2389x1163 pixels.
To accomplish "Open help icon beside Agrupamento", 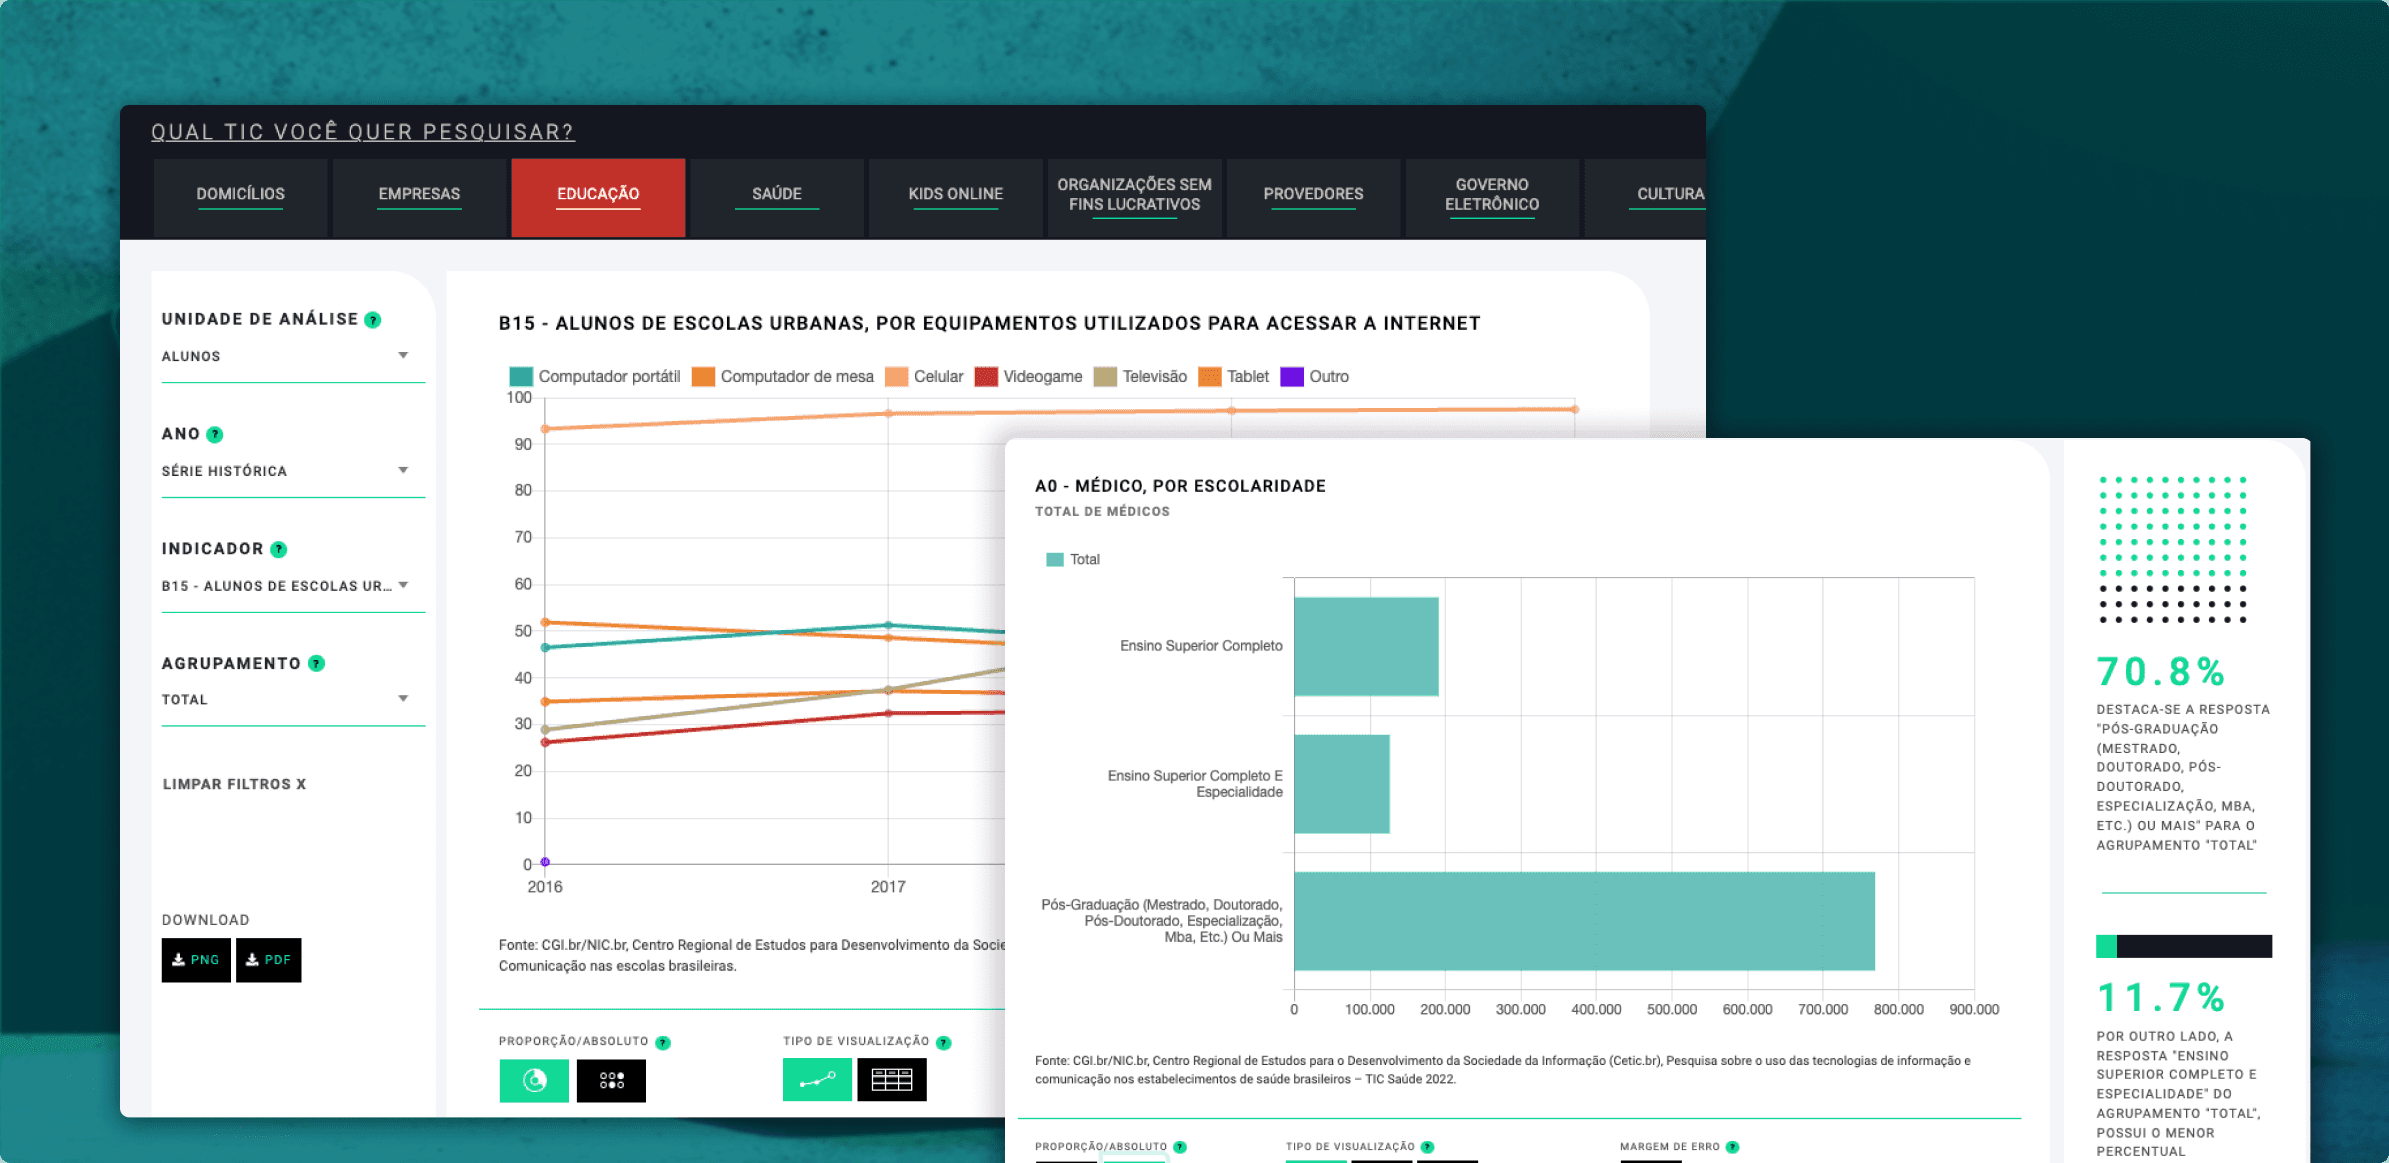I will pyautogui.click(x=317, y=663).
